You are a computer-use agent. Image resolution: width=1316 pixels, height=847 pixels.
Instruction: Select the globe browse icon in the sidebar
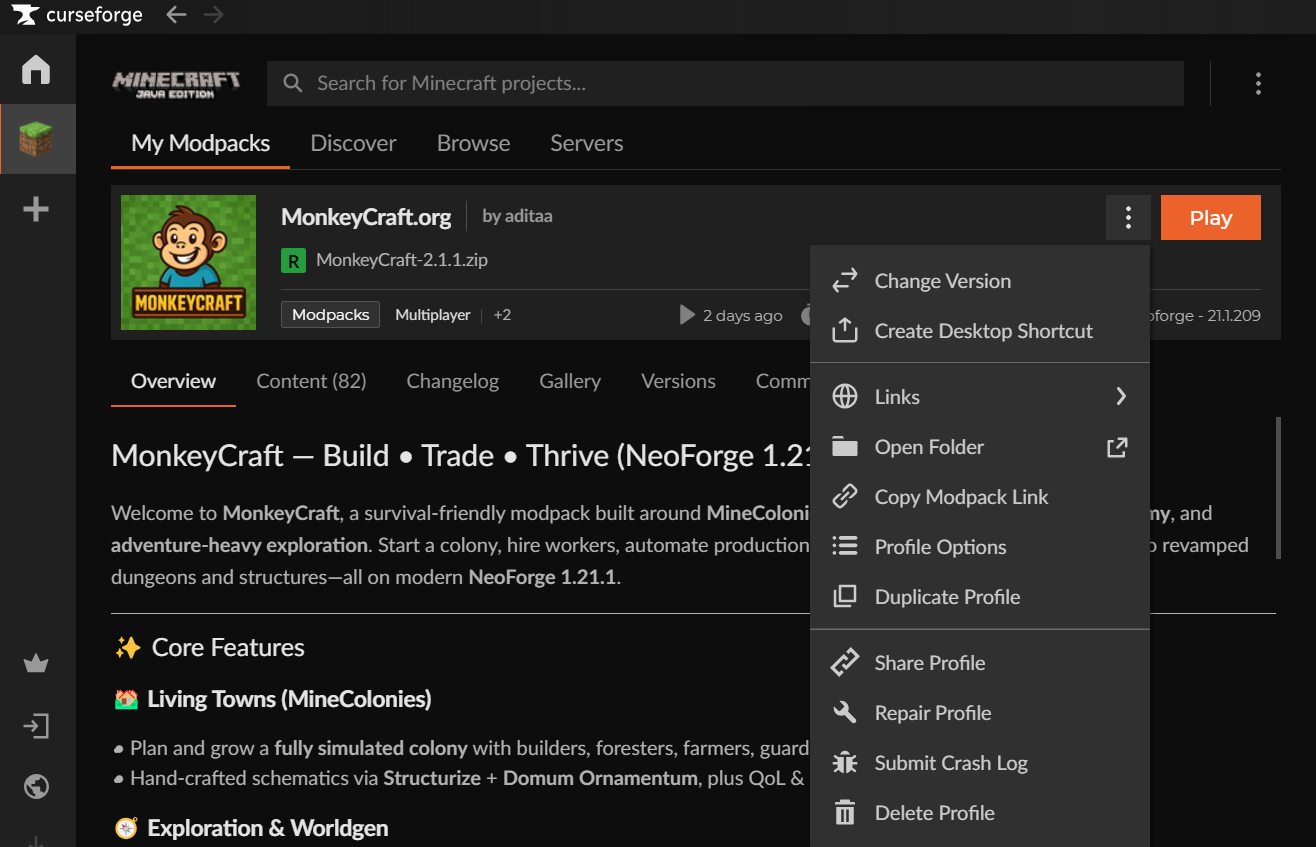[36, 787]
